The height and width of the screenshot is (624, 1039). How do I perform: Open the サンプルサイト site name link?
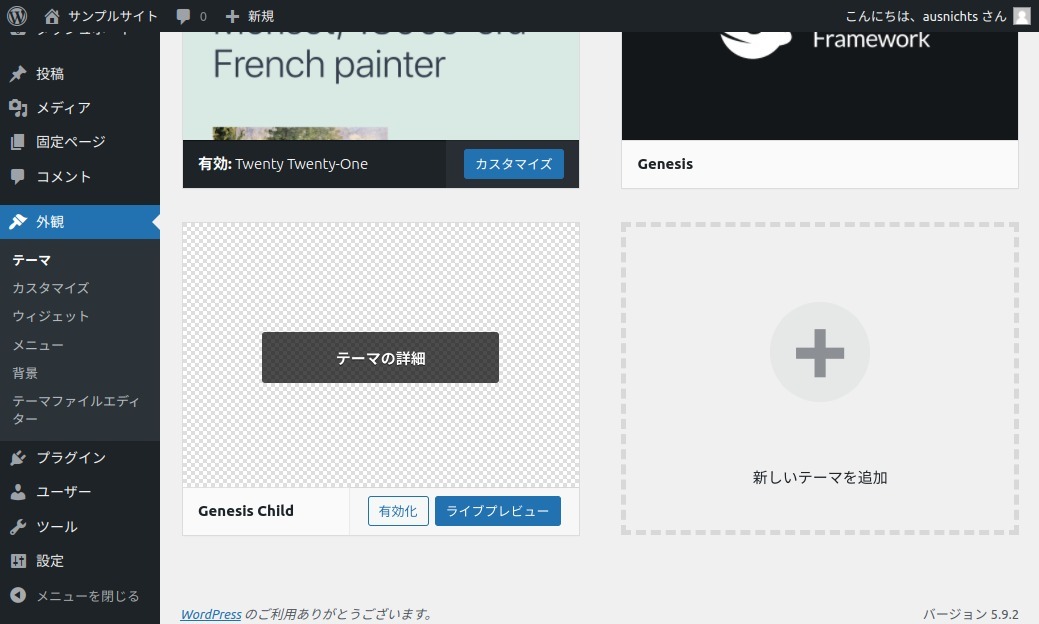113,16
